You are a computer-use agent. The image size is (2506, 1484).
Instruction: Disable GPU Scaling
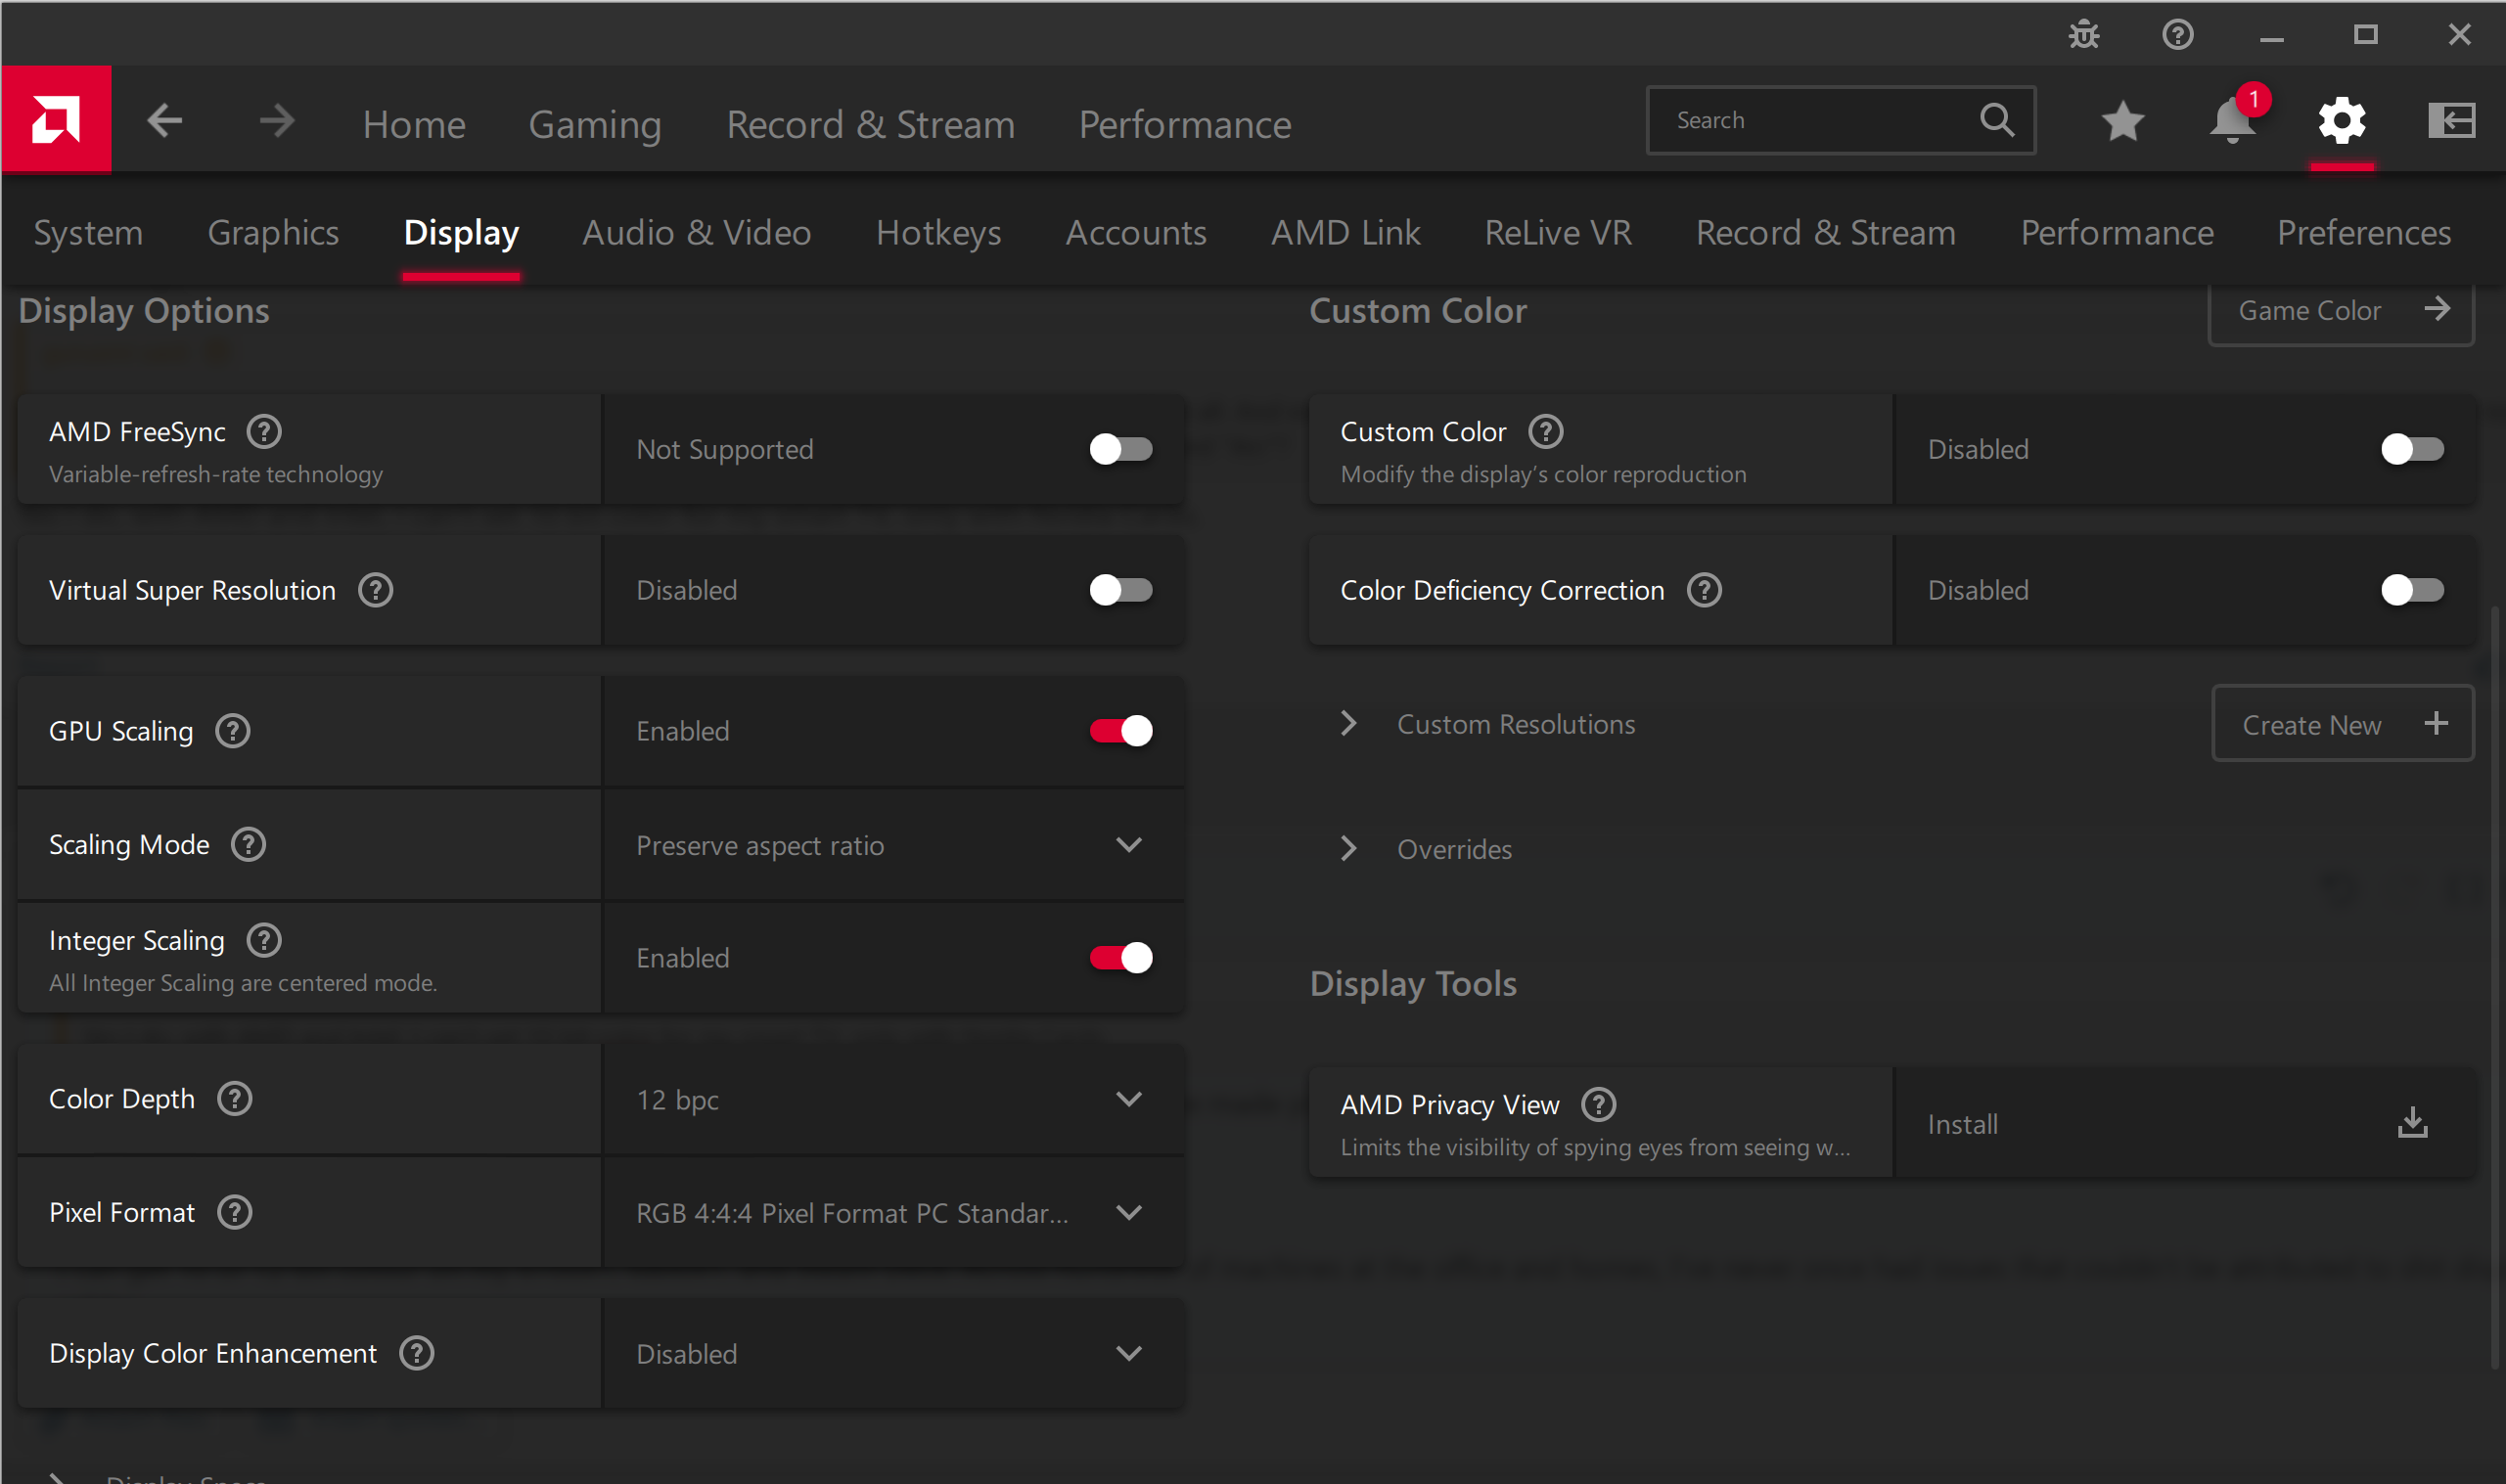click(1120, 731)
